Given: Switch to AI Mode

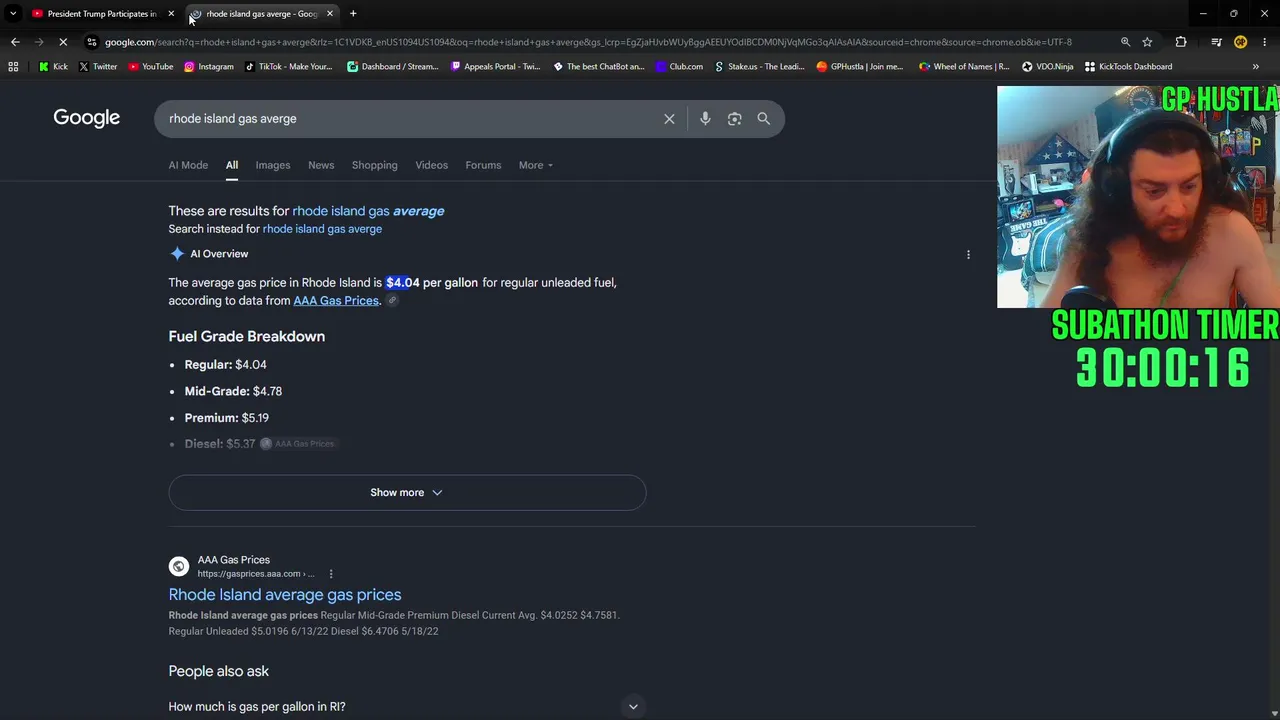Looking at the screenshot, I should (x=188, y=165).
